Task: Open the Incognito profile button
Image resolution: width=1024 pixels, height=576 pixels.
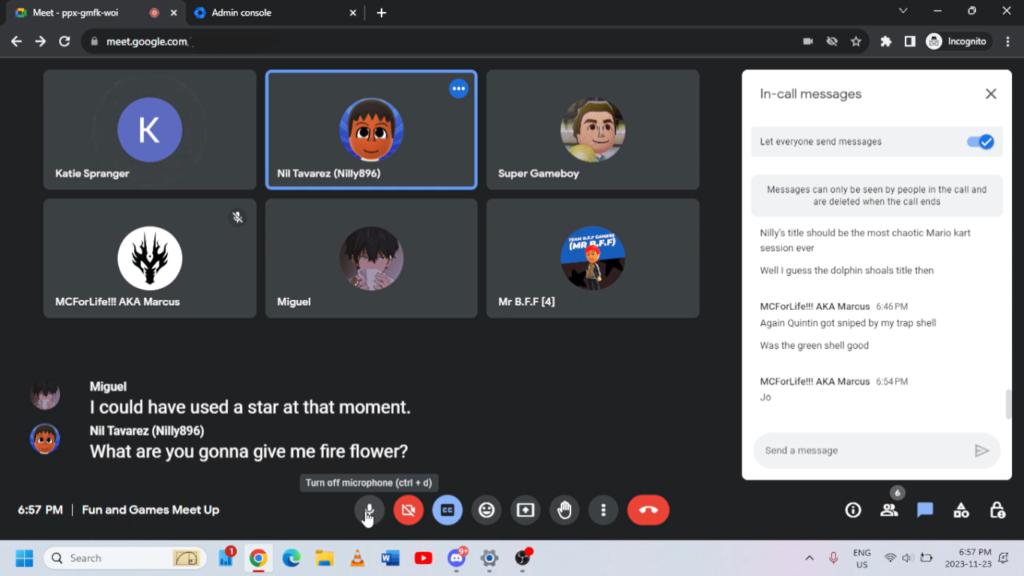Action: coord(957,41)
